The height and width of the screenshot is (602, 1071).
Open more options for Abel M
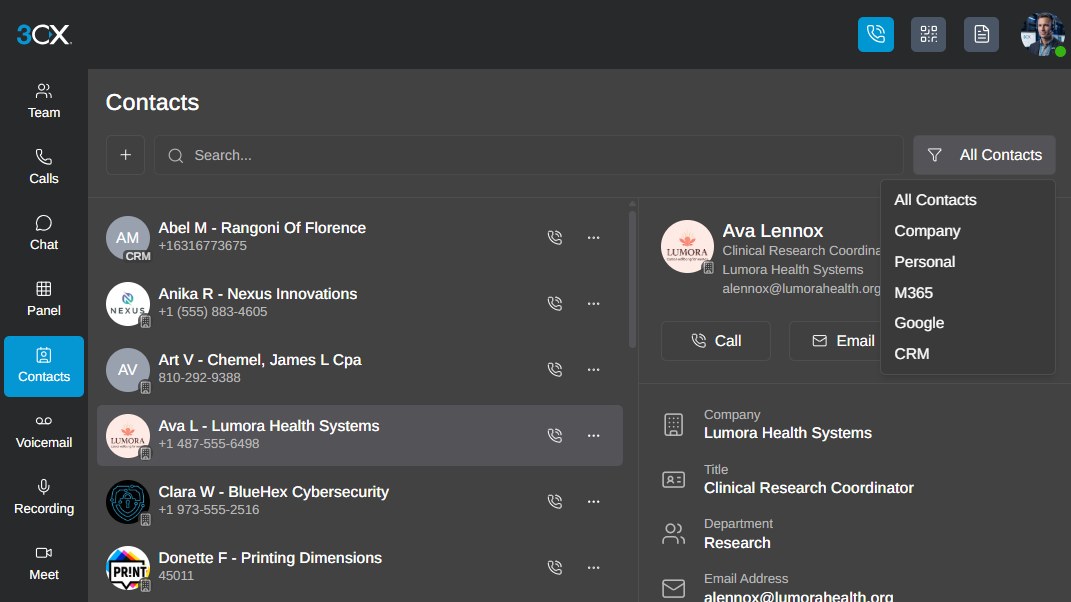(x=594, y=237)
